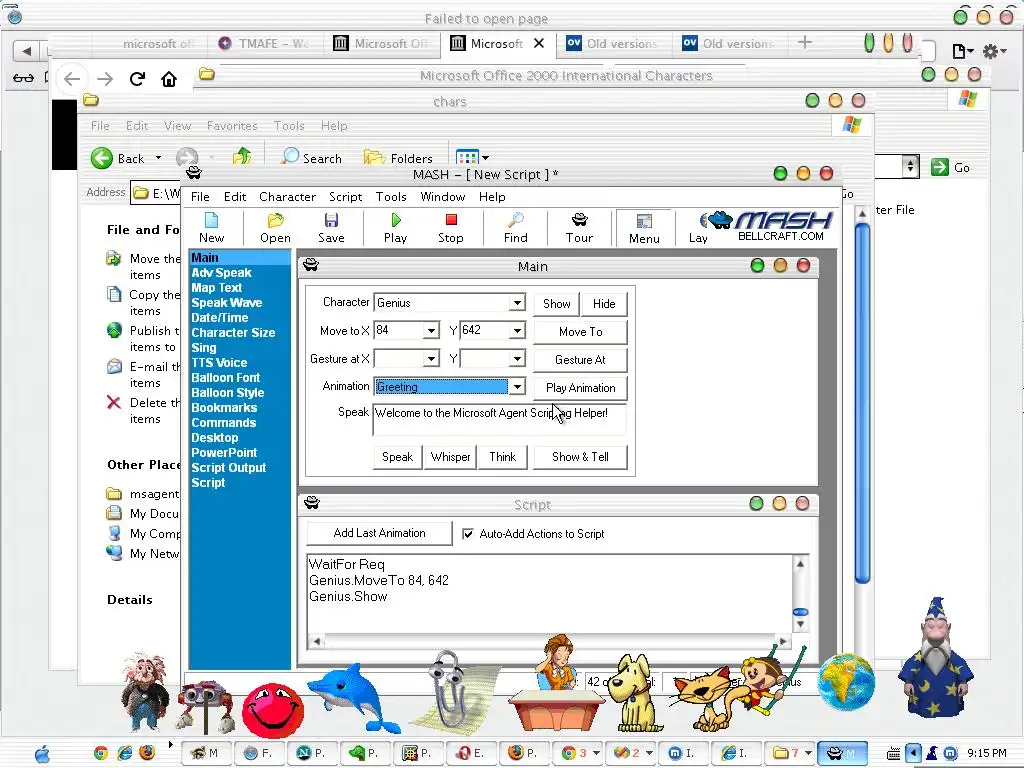Open the Move to X value dropdown
The height and width of the screenshot is (768, 1024).
[x=431, y=330]
